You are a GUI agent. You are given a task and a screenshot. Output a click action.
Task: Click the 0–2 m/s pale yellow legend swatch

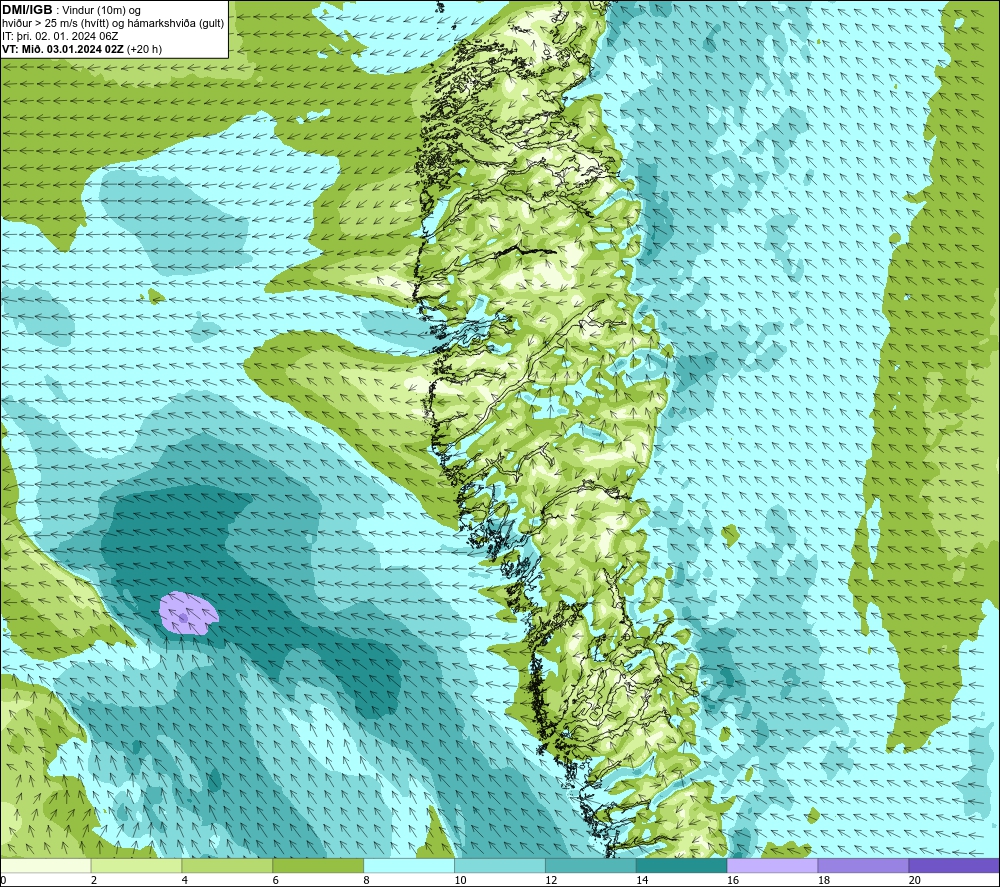[x=46, y=865]
